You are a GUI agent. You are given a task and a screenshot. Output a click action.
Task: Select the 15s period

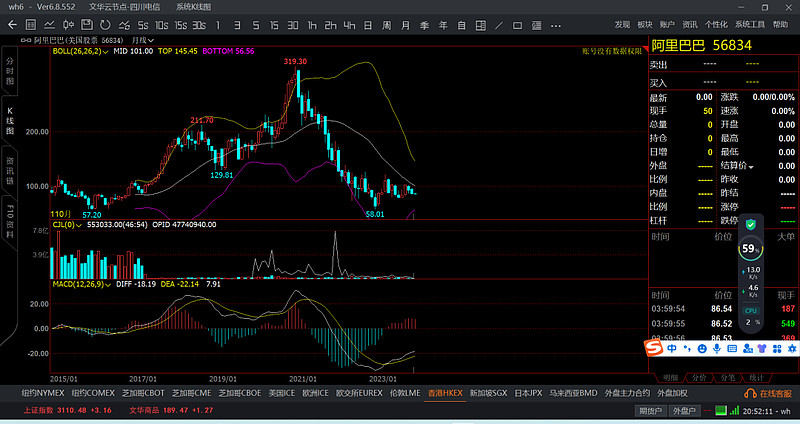[181, 25]
